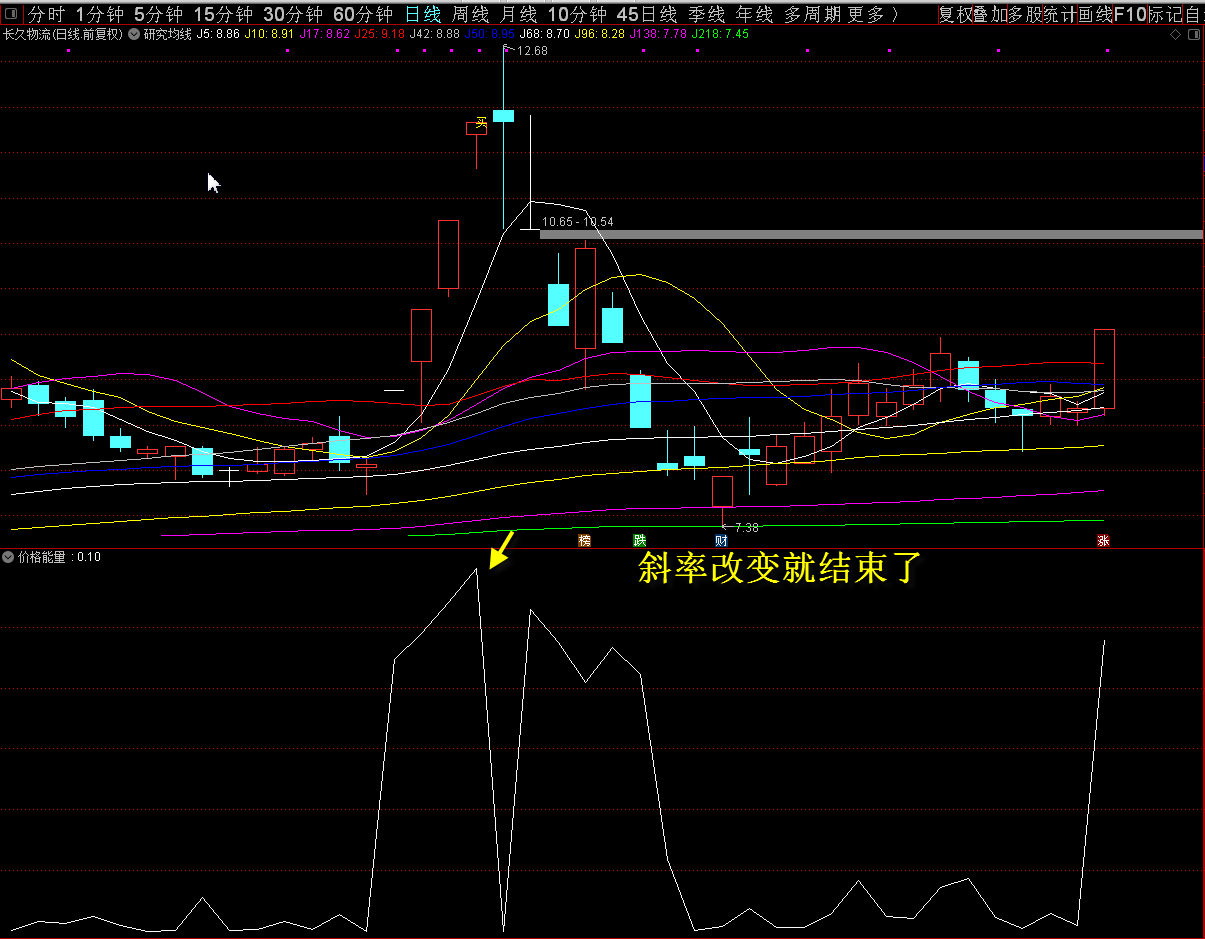Viewport: 1205px width, 939px height.
Task: Select the 30分钟 period tab
Action: (x=293, y=14)
